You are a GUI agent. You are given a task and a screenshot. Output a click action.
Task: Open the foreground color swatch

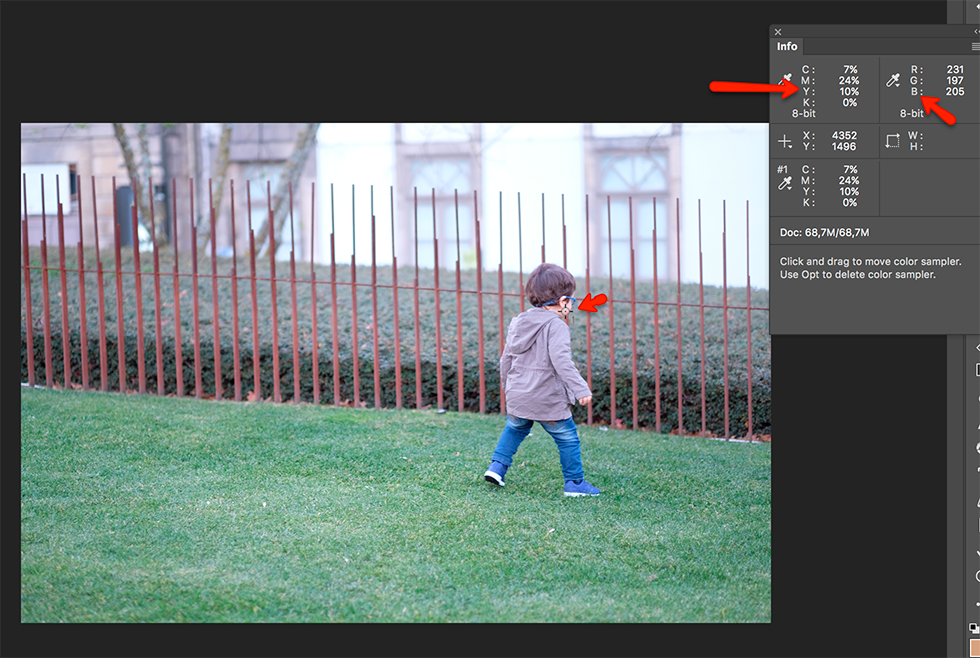(x=975, y=648)
